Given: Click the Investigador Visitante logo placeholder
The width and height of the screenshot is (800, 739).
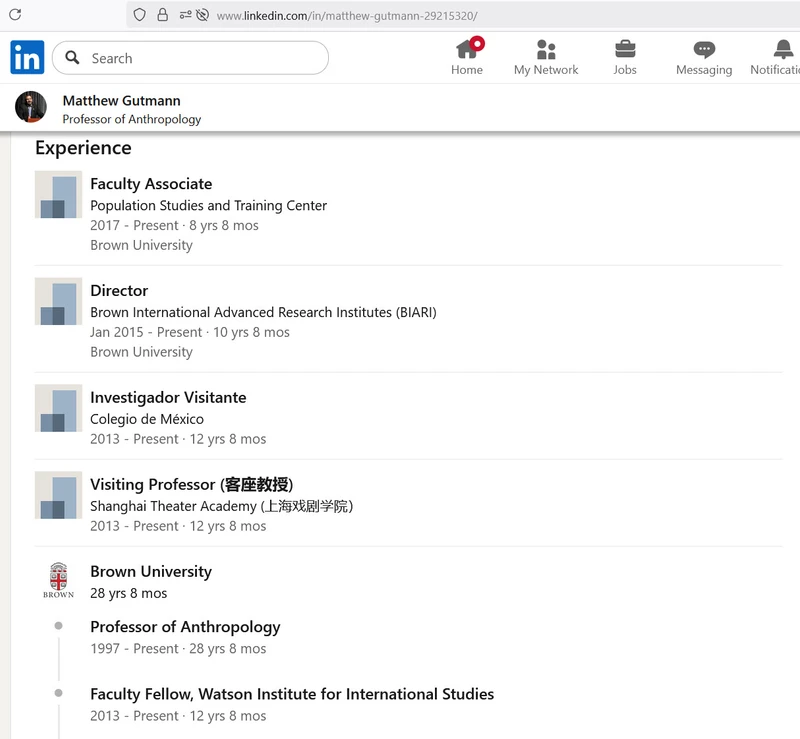Looking at the screenshot, I should point(58,408).
